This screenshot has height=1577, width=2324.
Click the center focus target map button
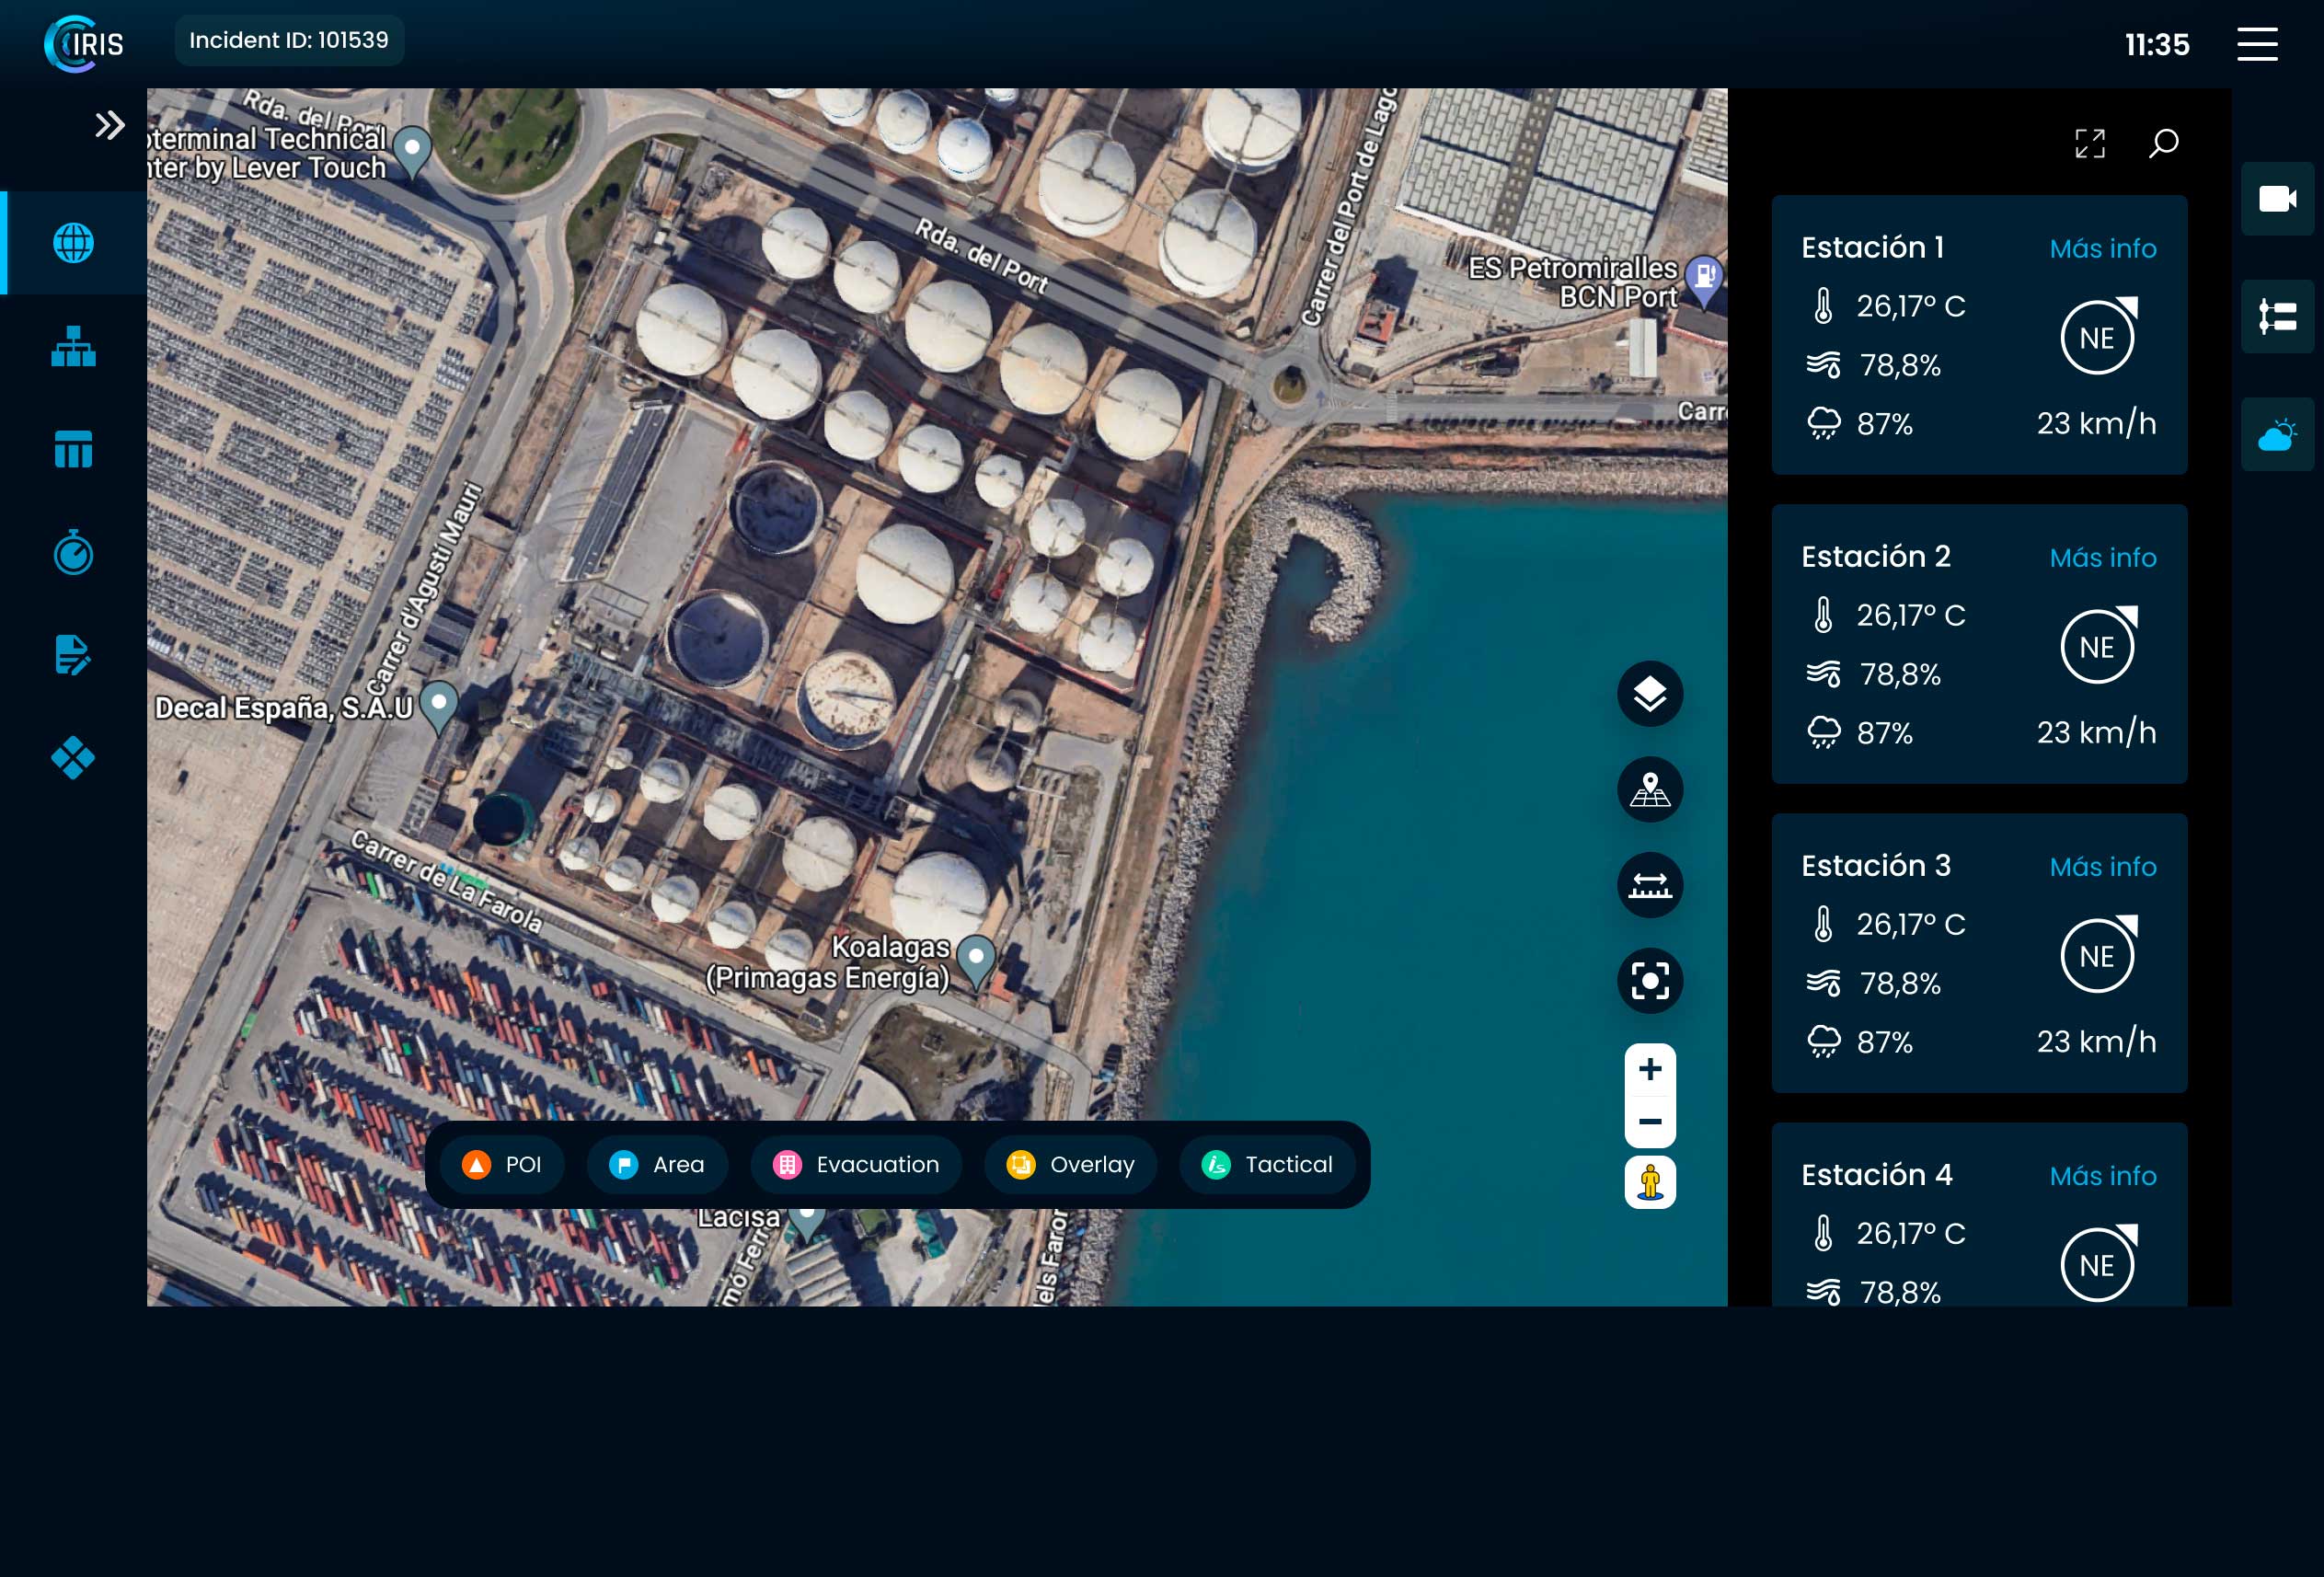1649,980
